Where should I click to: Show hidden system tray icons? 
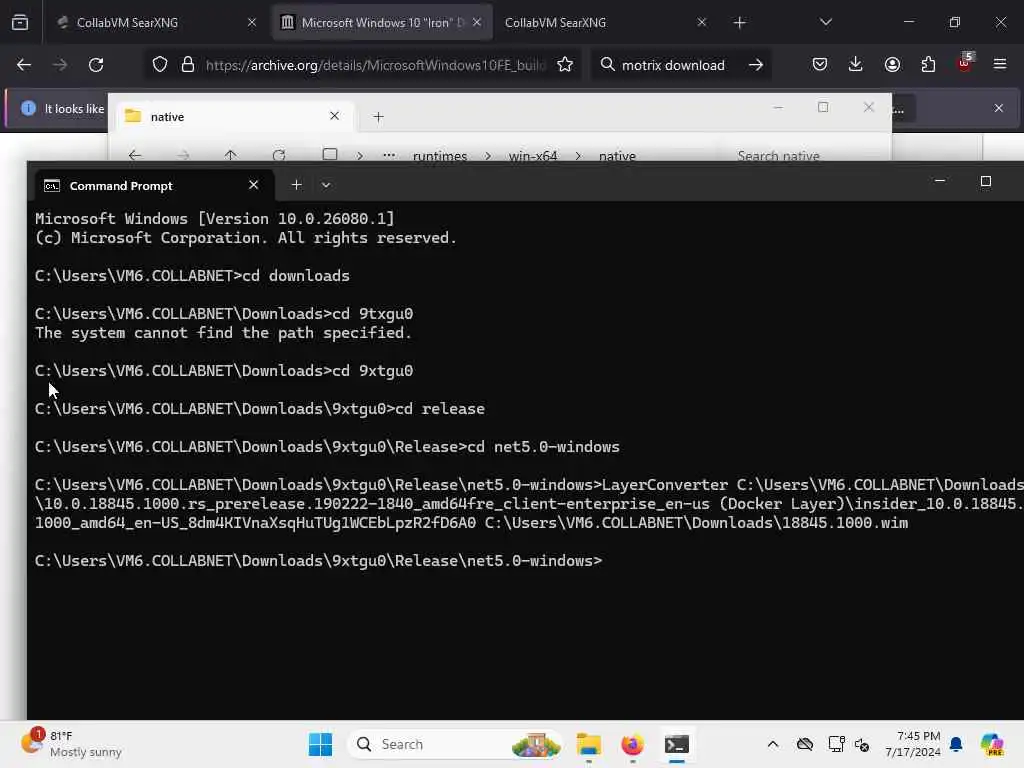(773, 744)
